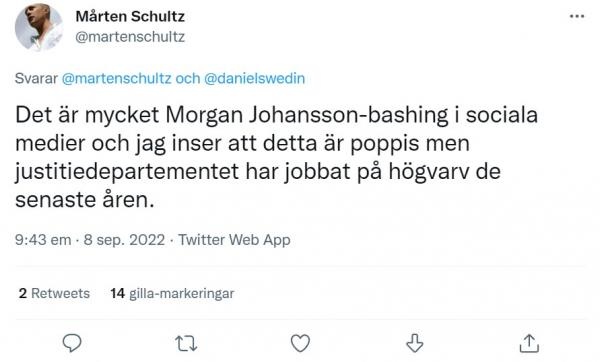The height and width of the screenshot is (362, 600).
Task: Like the tweet with heart icon
Action: (300, 343)
